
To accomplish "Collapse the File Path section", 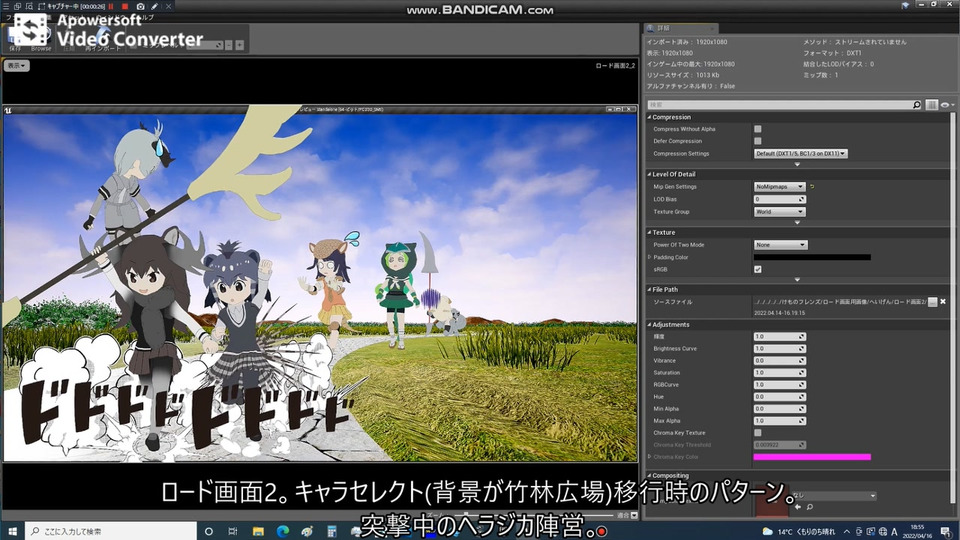I will coord(650,290).
